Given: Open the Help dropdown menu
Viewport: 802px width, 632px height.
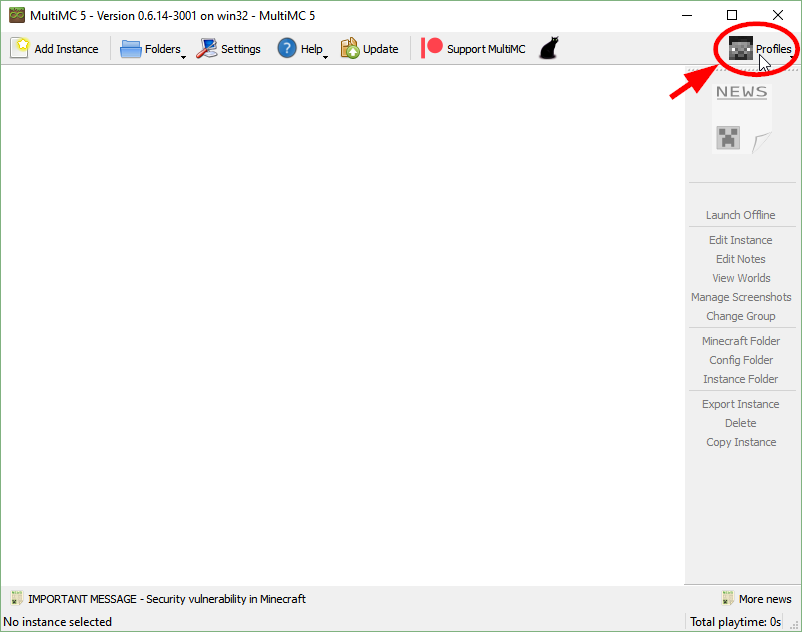Looking at the screenshot, I should [302, 49].
